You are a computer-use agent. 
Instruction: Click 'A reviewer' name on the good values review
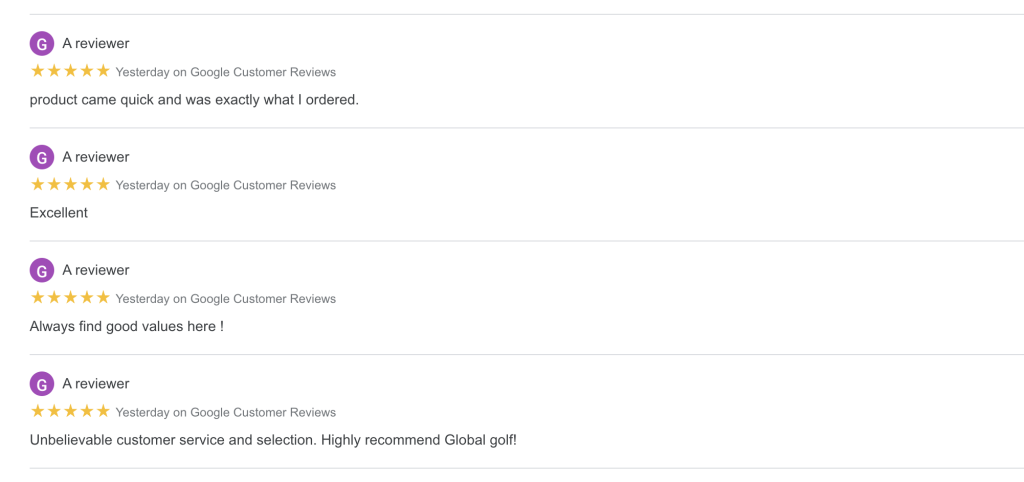[96, 270]
